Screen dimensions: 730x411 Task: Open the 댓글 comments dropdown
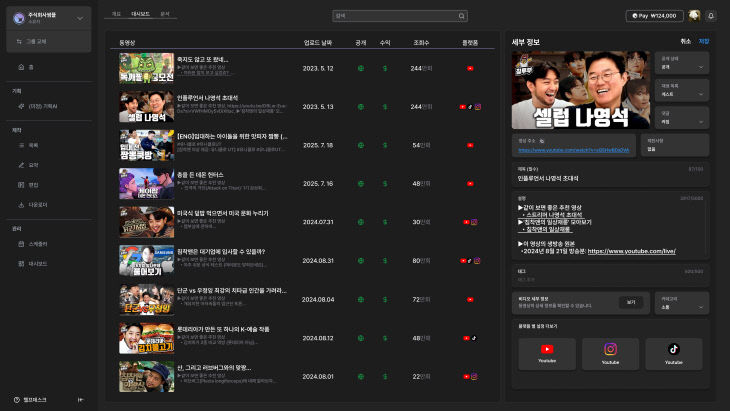click(x=685, y=116)
